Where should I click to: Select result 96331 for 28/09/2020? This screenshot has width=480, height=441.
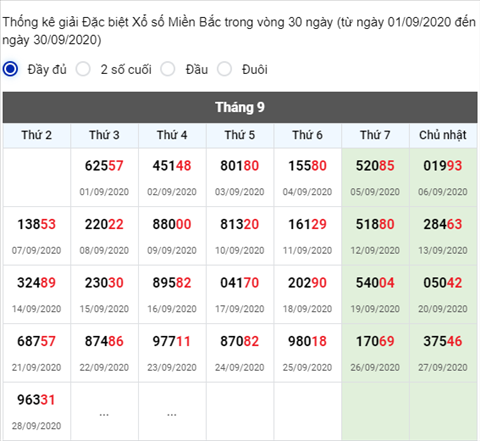[36, 400]
